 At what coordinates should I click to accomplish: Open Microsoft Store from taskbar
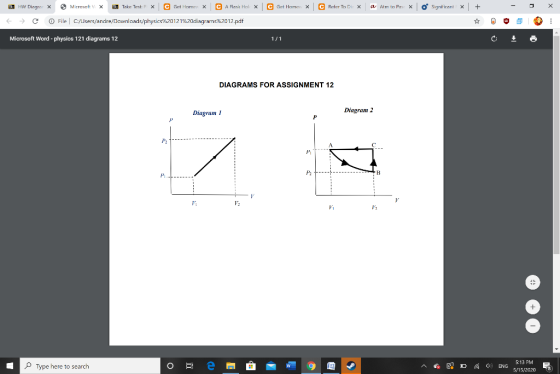pos(251,366)
